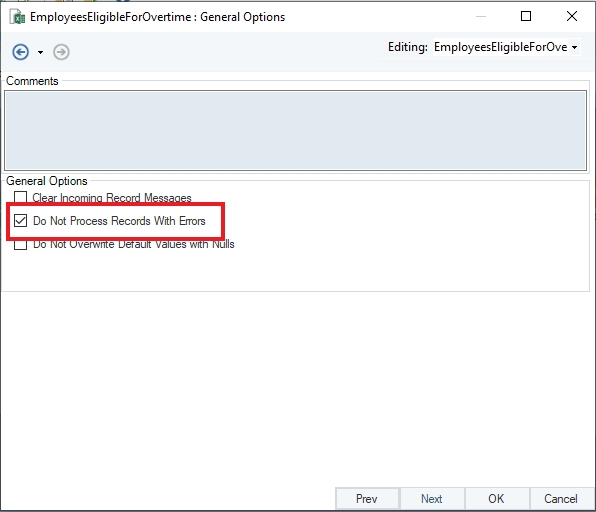Uncheck Do Not Process Records With Errors

coord(21,220)
